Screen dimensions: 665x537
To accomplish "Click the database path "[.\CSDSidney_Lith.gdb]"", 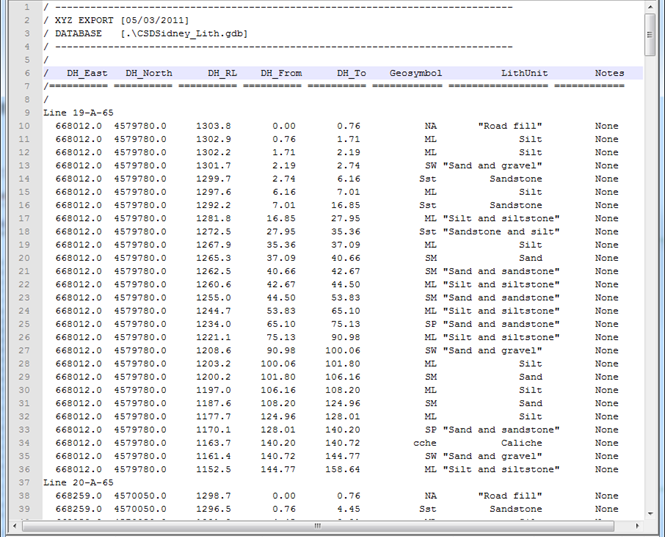I will point(184,34).
